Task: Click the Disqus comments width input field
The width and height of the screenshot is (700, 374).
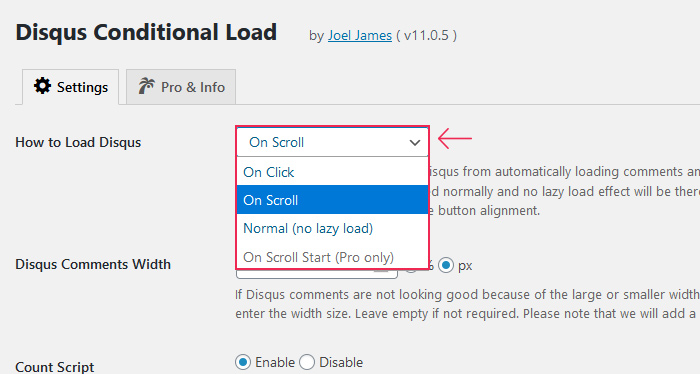Action: [317, 273]
